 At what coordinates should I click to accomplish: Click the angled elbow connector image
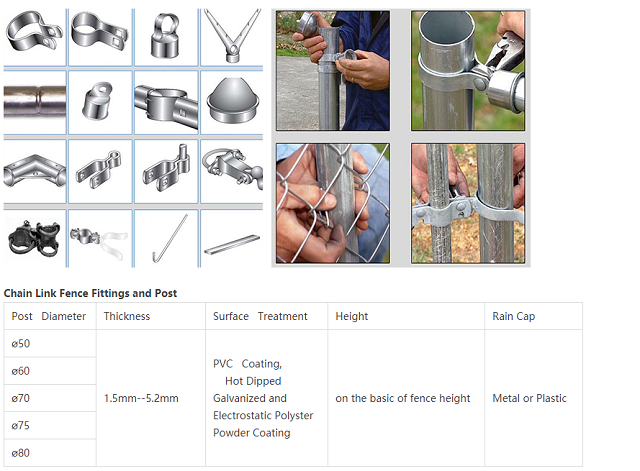[35, 171]
